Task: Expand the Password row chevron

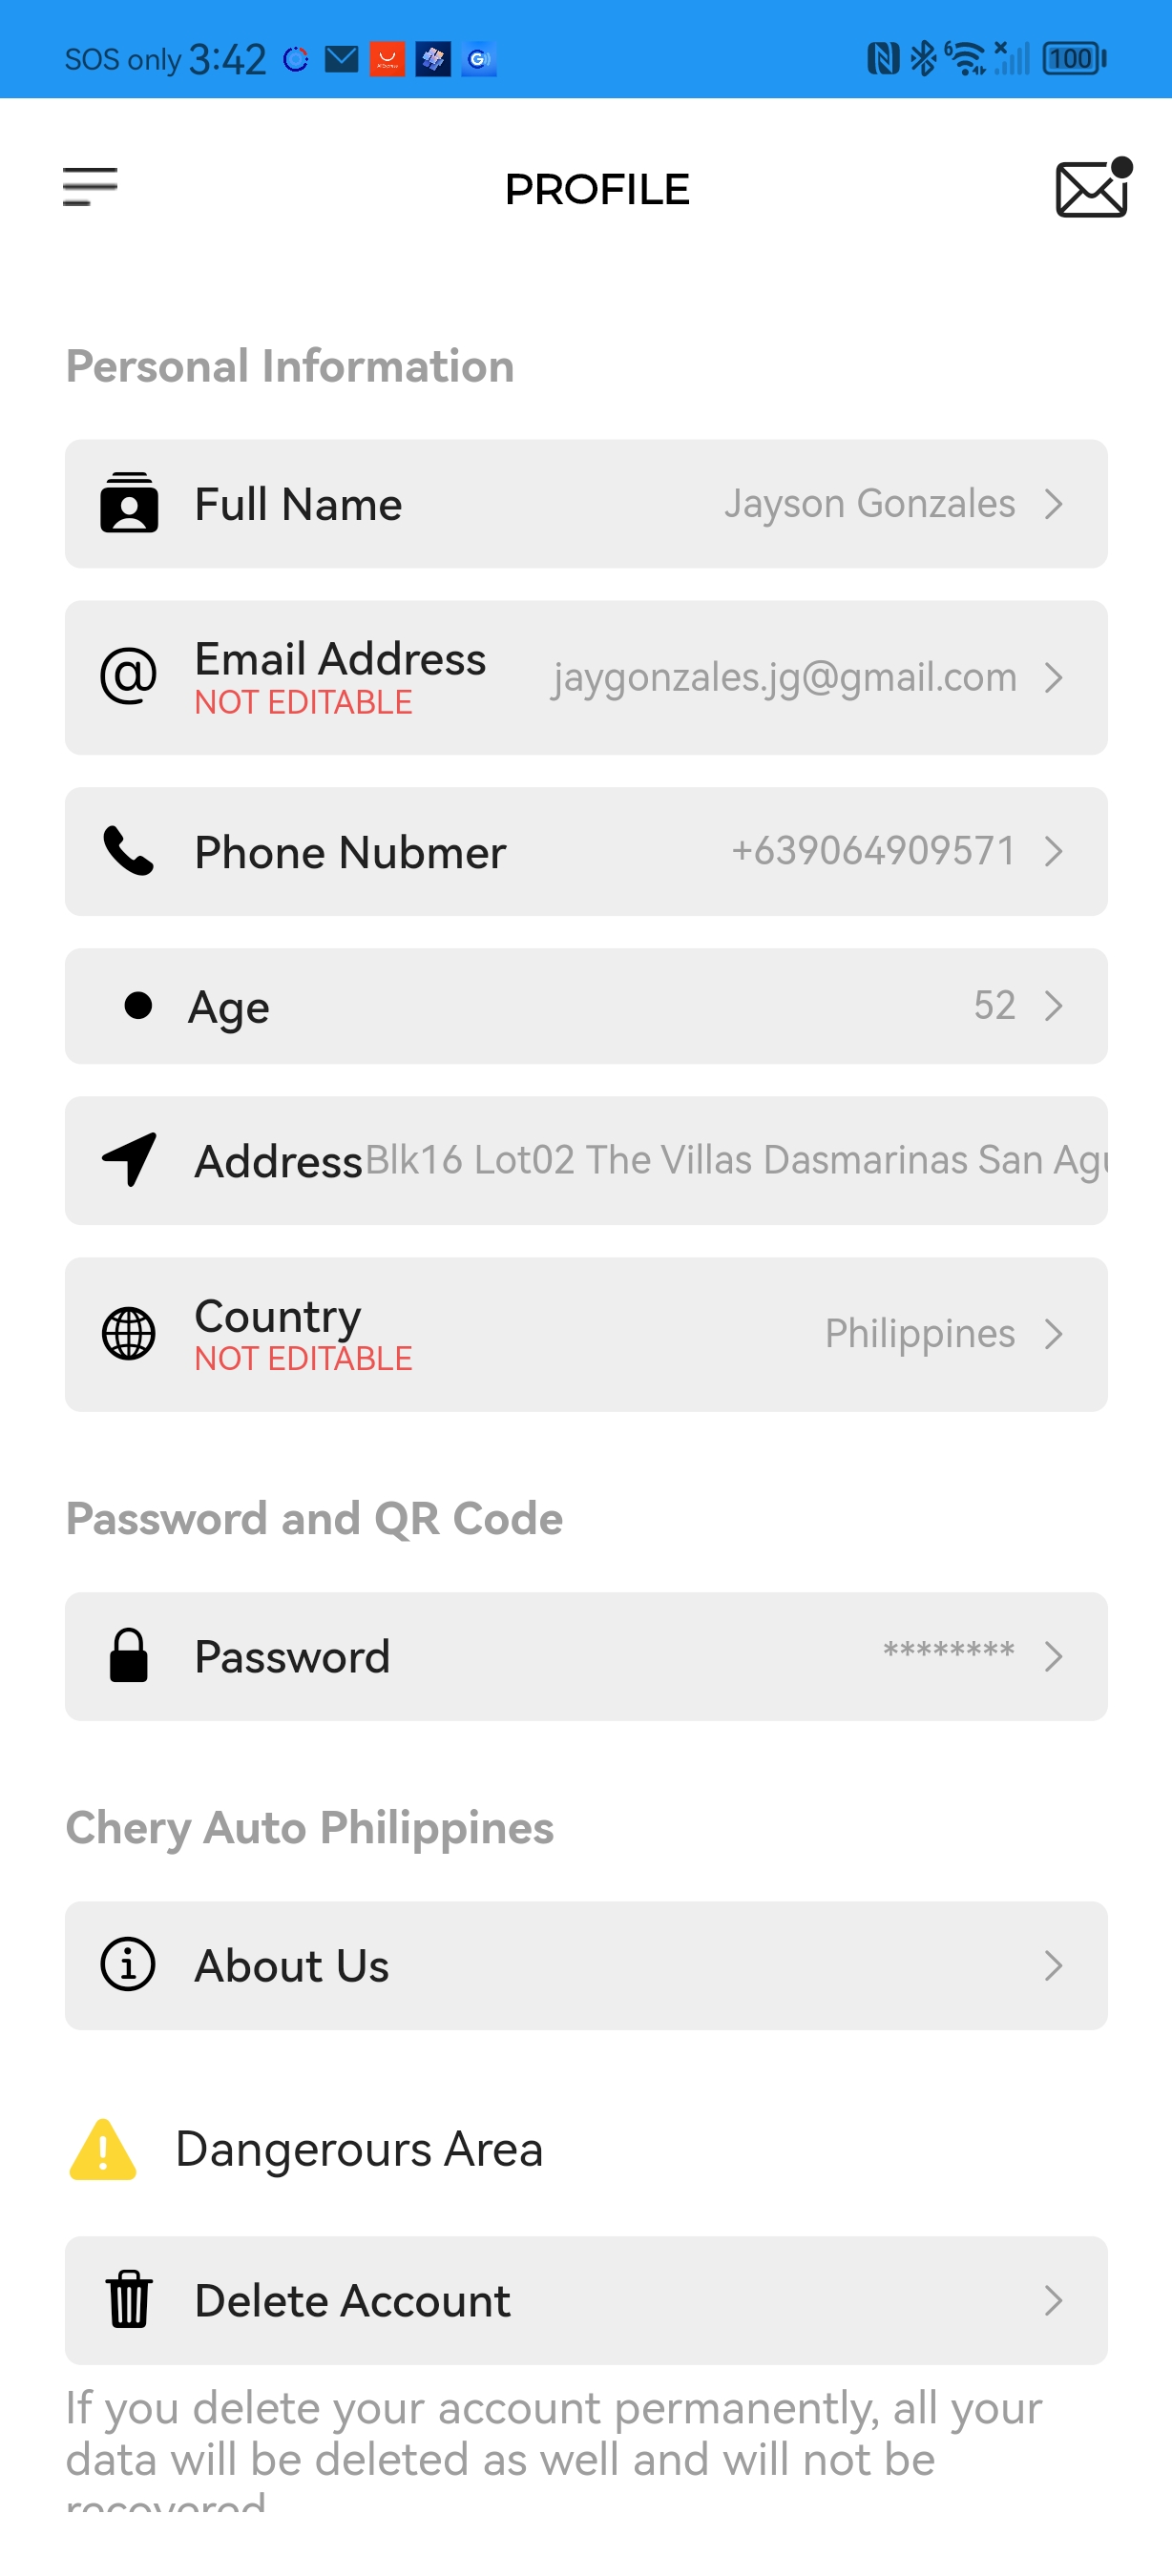Action: (x=1053, y=1656)
